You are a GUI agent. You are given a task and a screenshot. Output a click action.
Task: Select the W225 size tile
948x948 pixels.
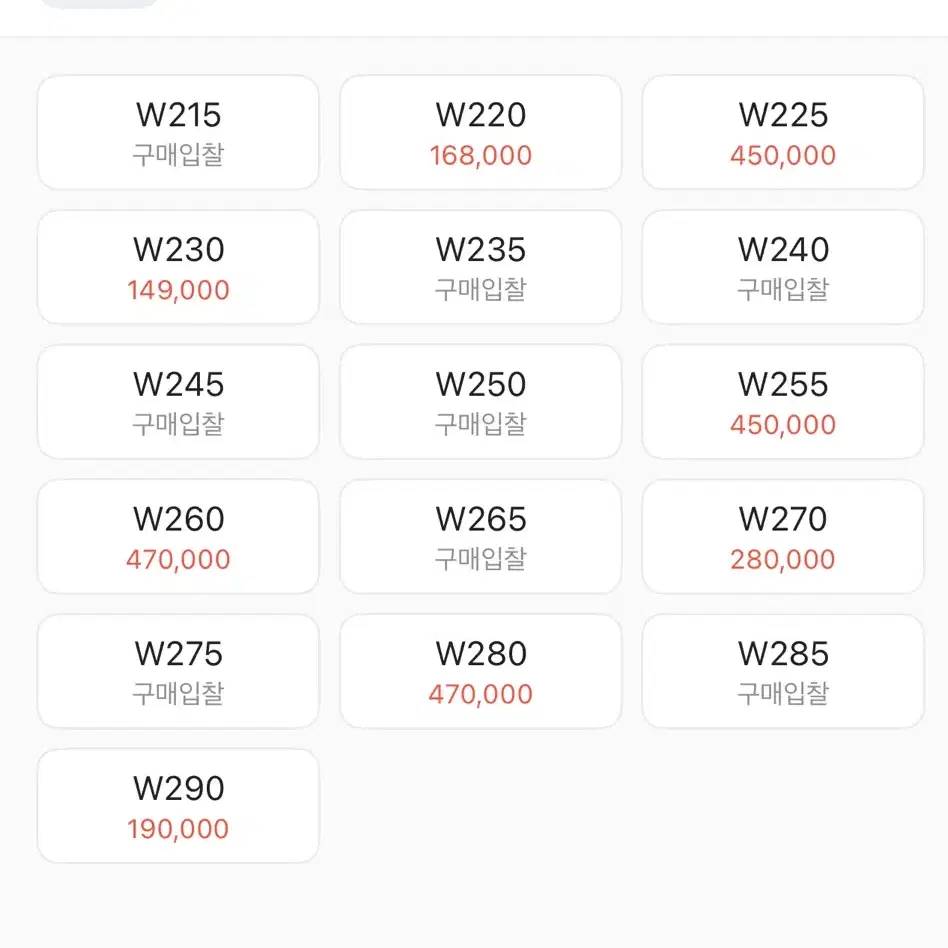(x=783, y=132)
